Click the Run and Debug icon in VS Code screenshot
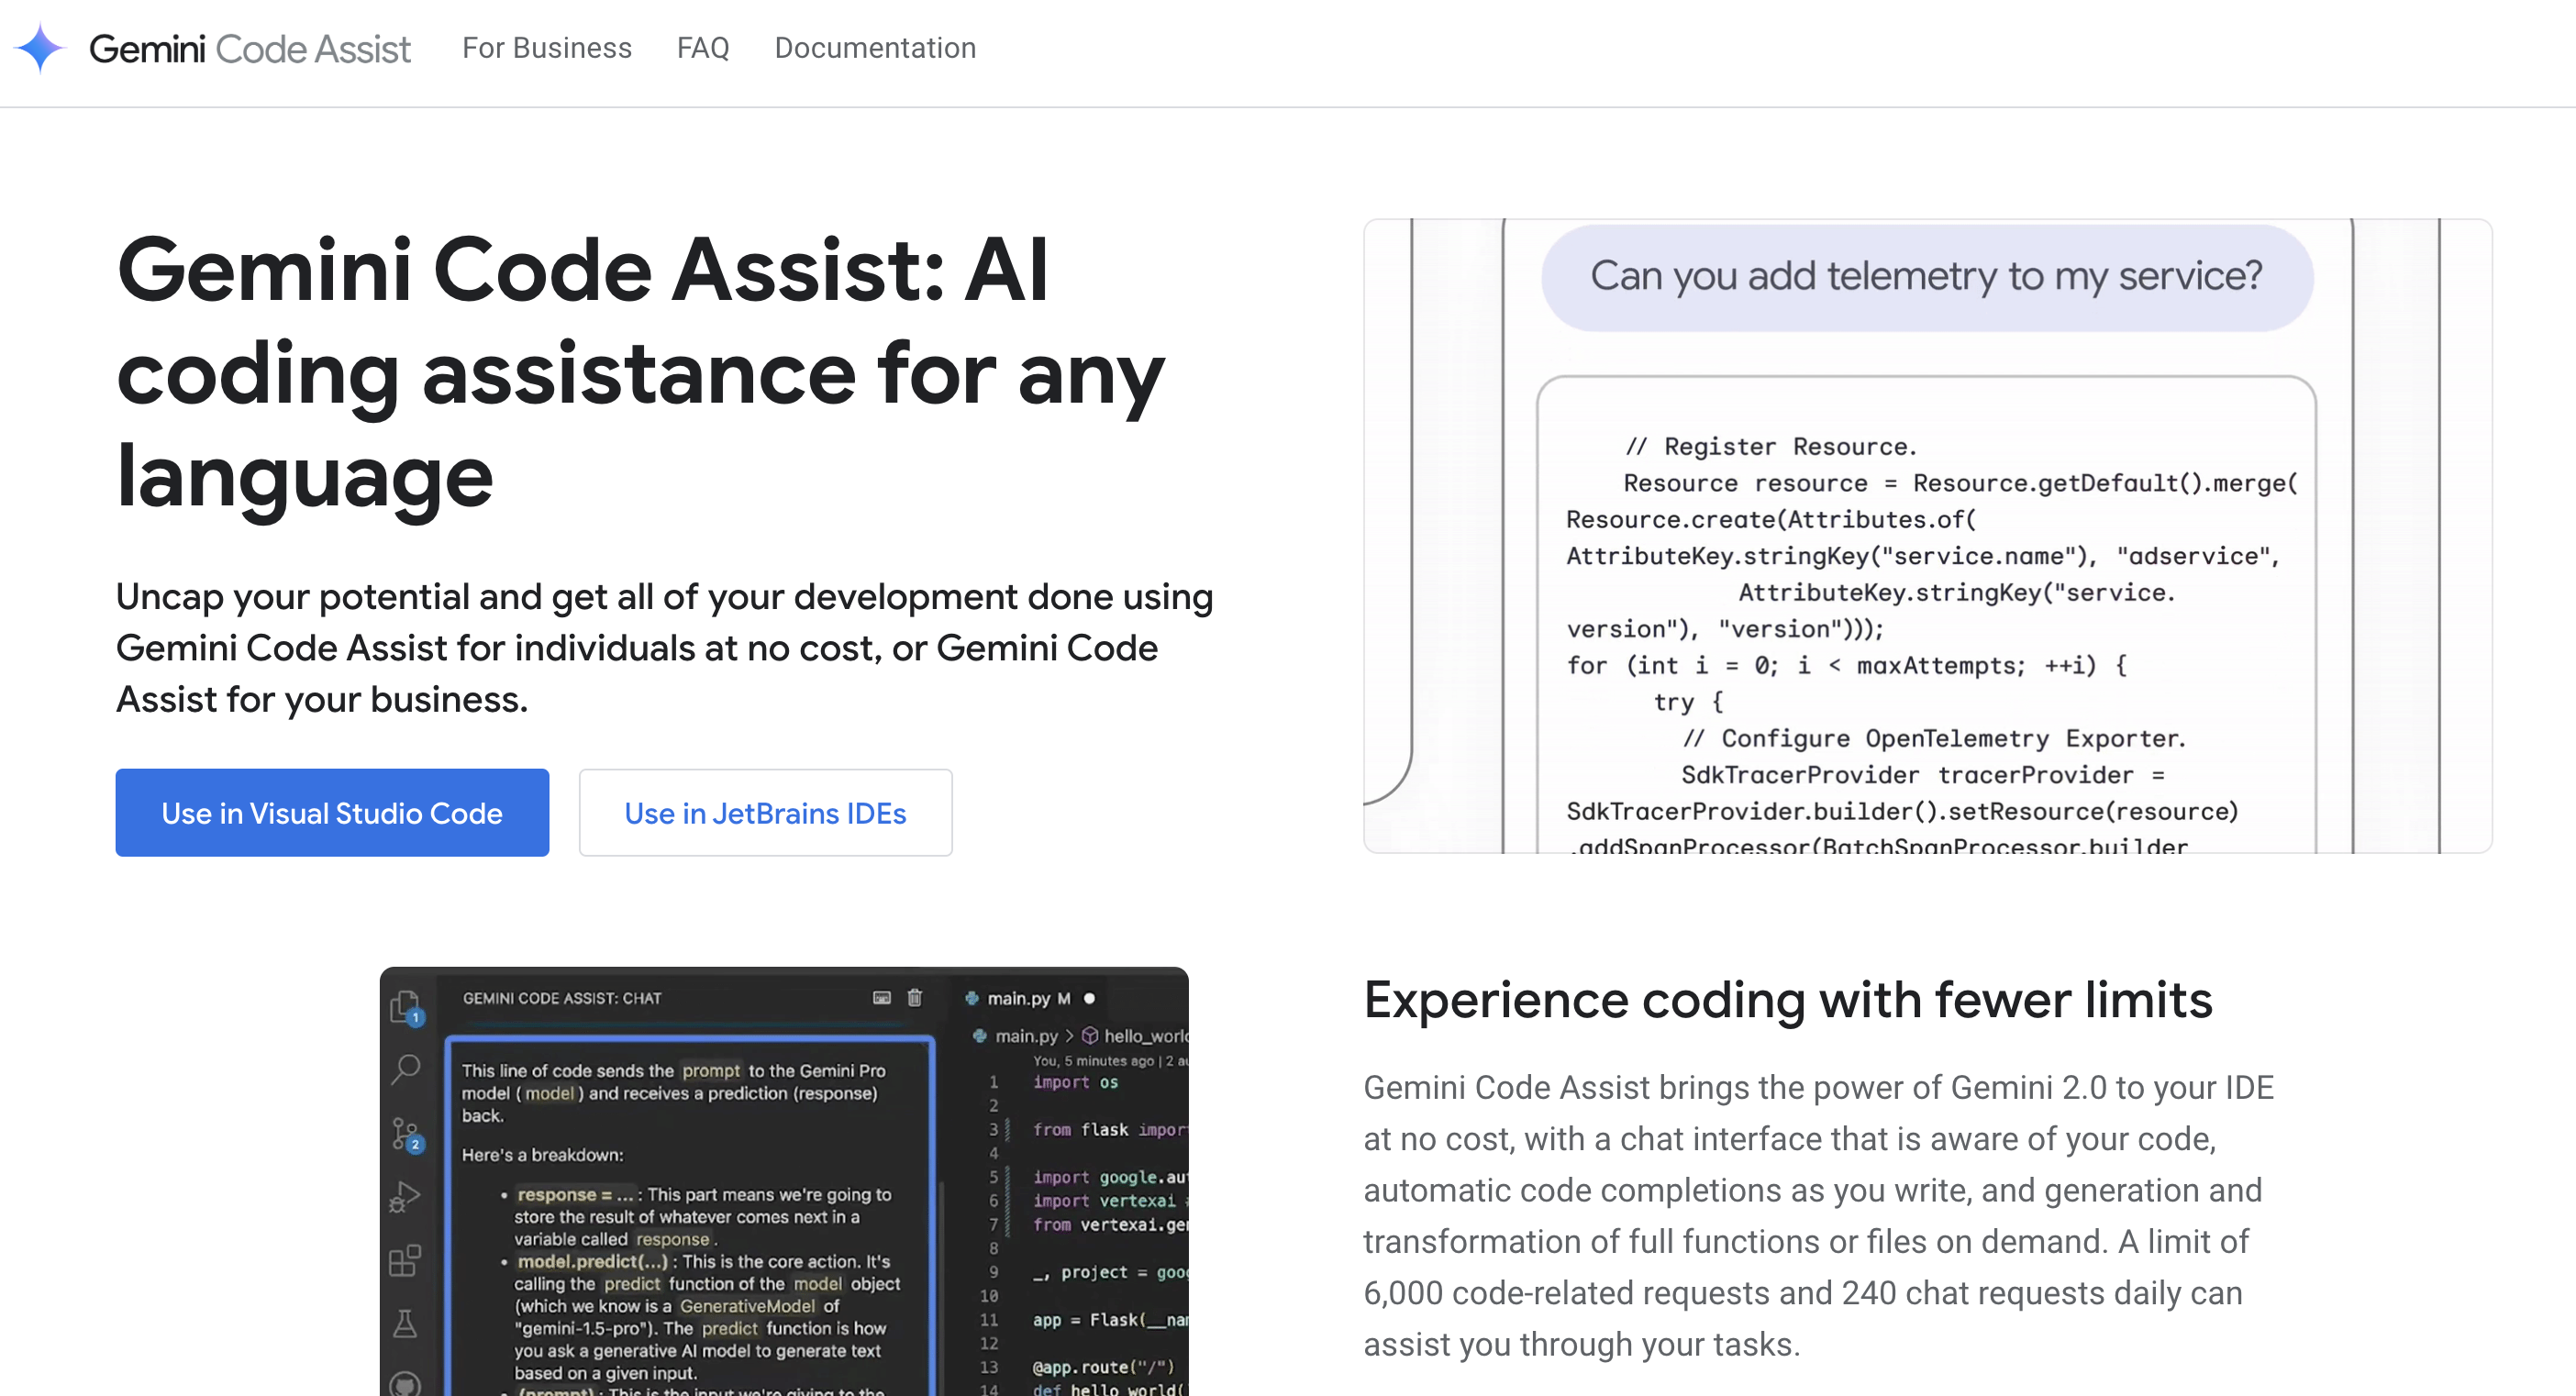The width and height of the screenshot is (2576, 1396). pyautogui.click(x=405, y=1197)
